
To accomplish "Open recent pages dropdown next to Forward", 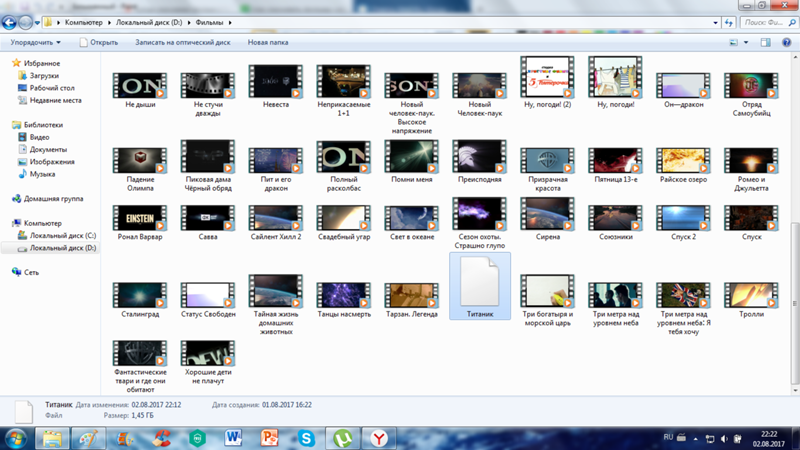I will coord(37,23).
